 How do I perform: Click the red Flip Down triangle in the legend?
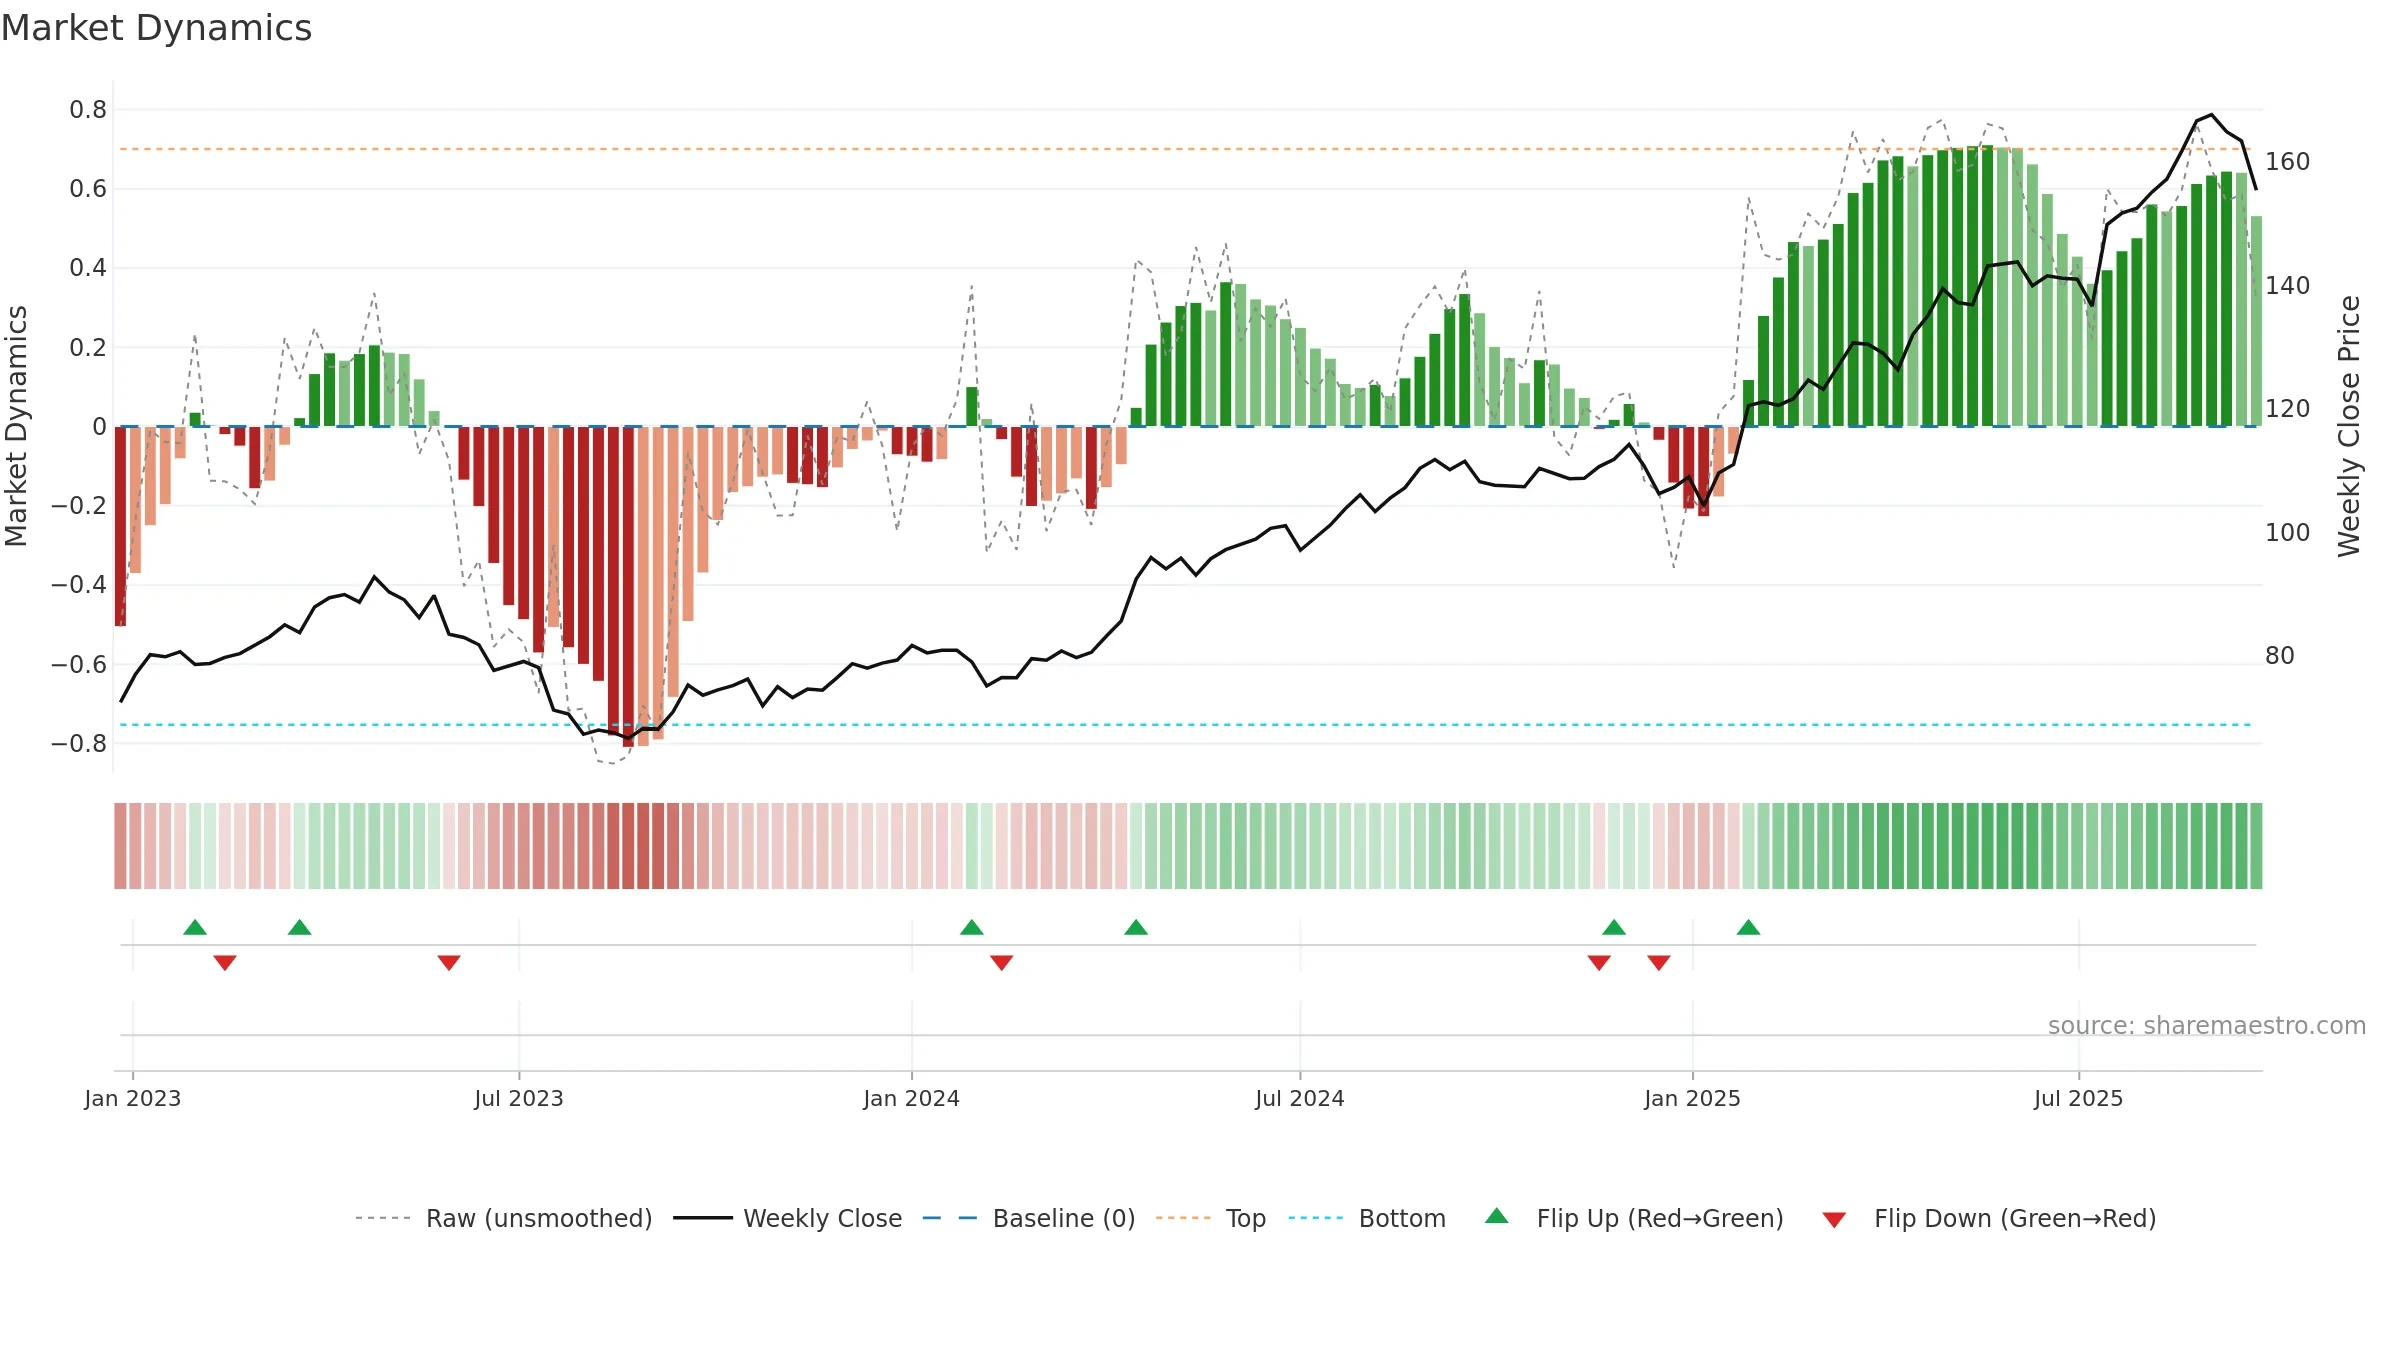(1834, 1220)
